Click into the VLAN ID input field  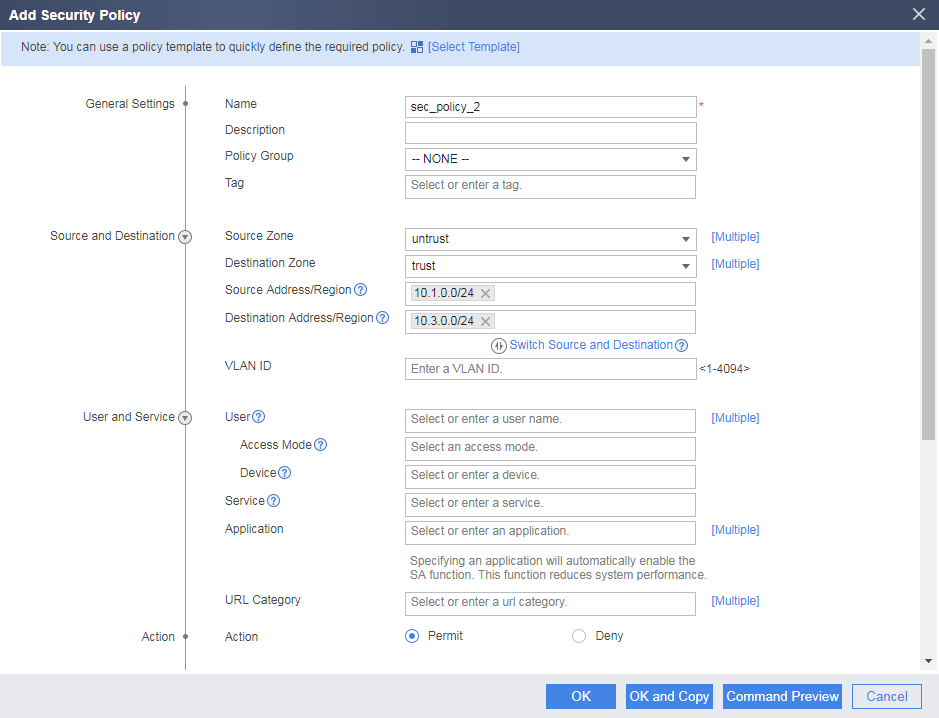pyautogui.click(x=550, y=369)
